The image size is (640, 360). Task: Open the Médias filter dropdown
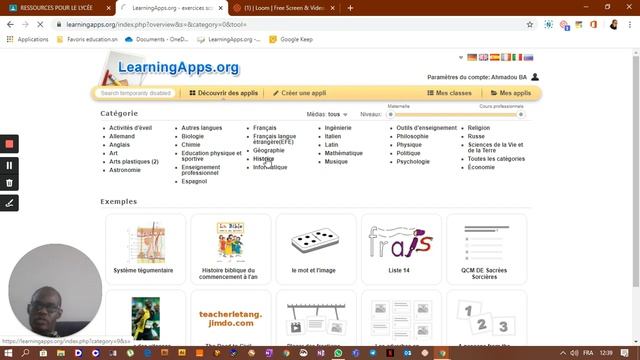pyautogui.click(x=327, y=114)
